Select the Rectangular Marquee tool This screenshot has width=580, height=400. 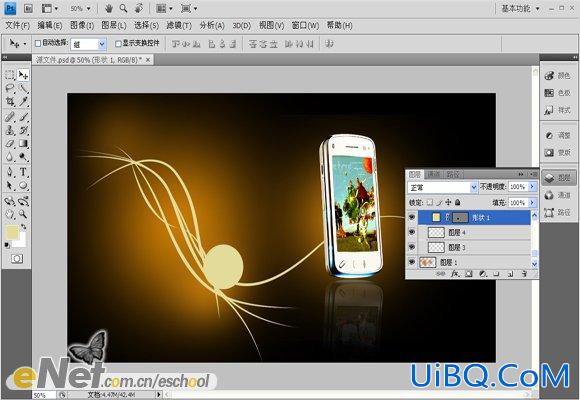(x=10, y=75)
